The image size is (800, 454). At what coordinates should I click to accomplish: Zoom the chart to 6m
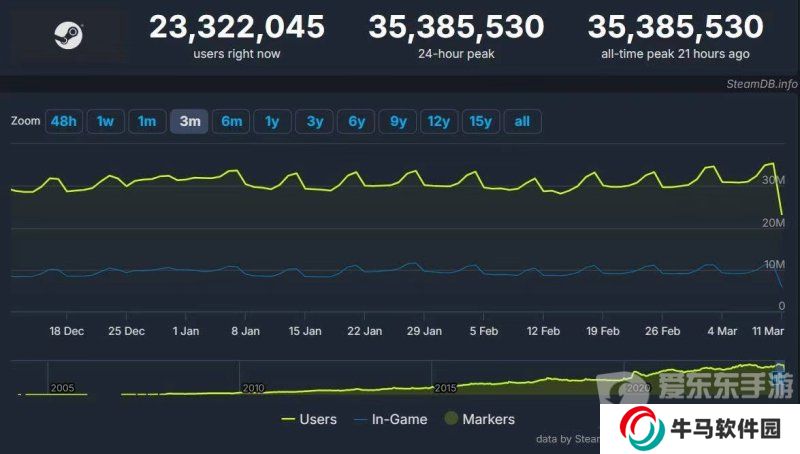(x=231, y=122)
